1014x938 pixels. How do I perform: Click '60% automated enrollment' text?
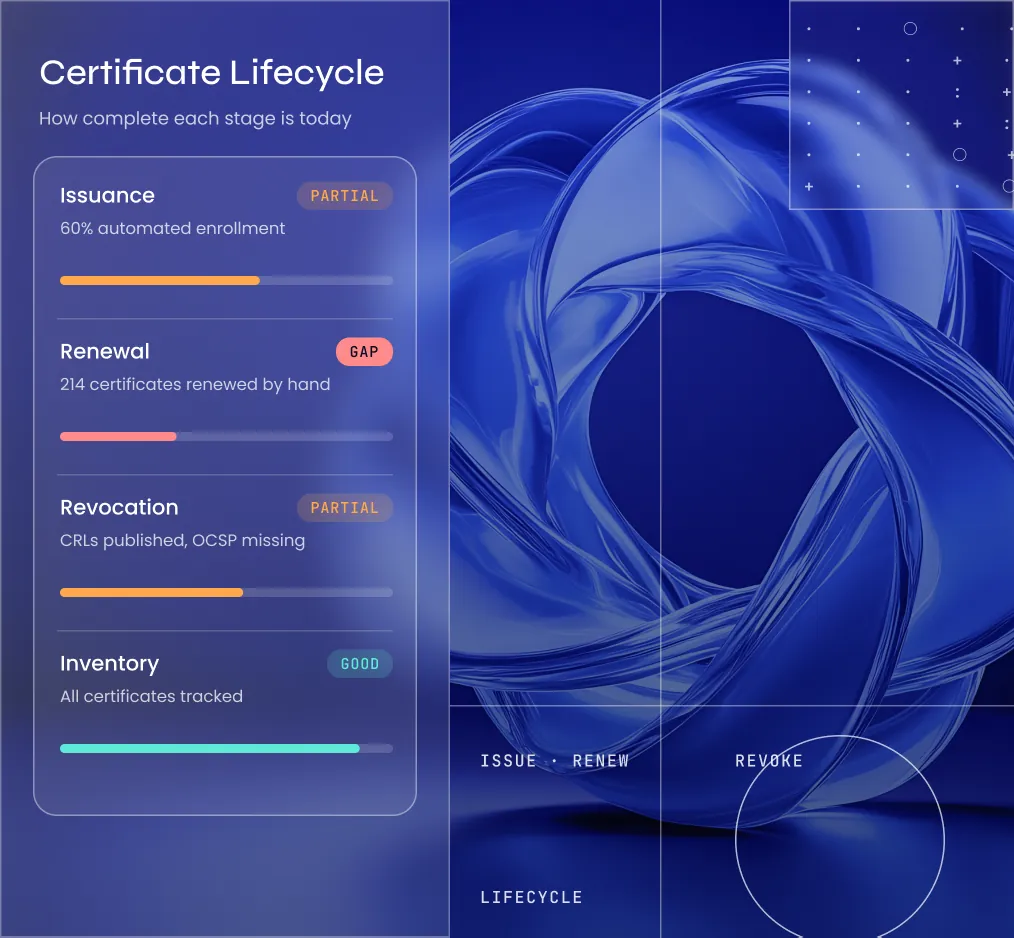click(173, 228)
